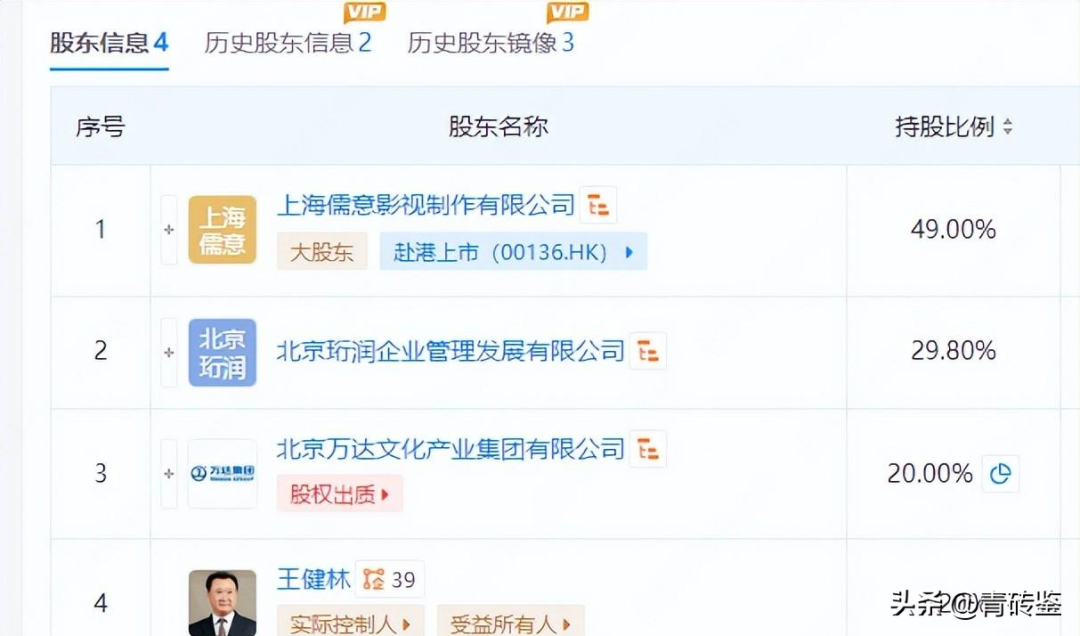
Task: Click the 北京珩润 blue logo tile
Action: click(222, 352)
